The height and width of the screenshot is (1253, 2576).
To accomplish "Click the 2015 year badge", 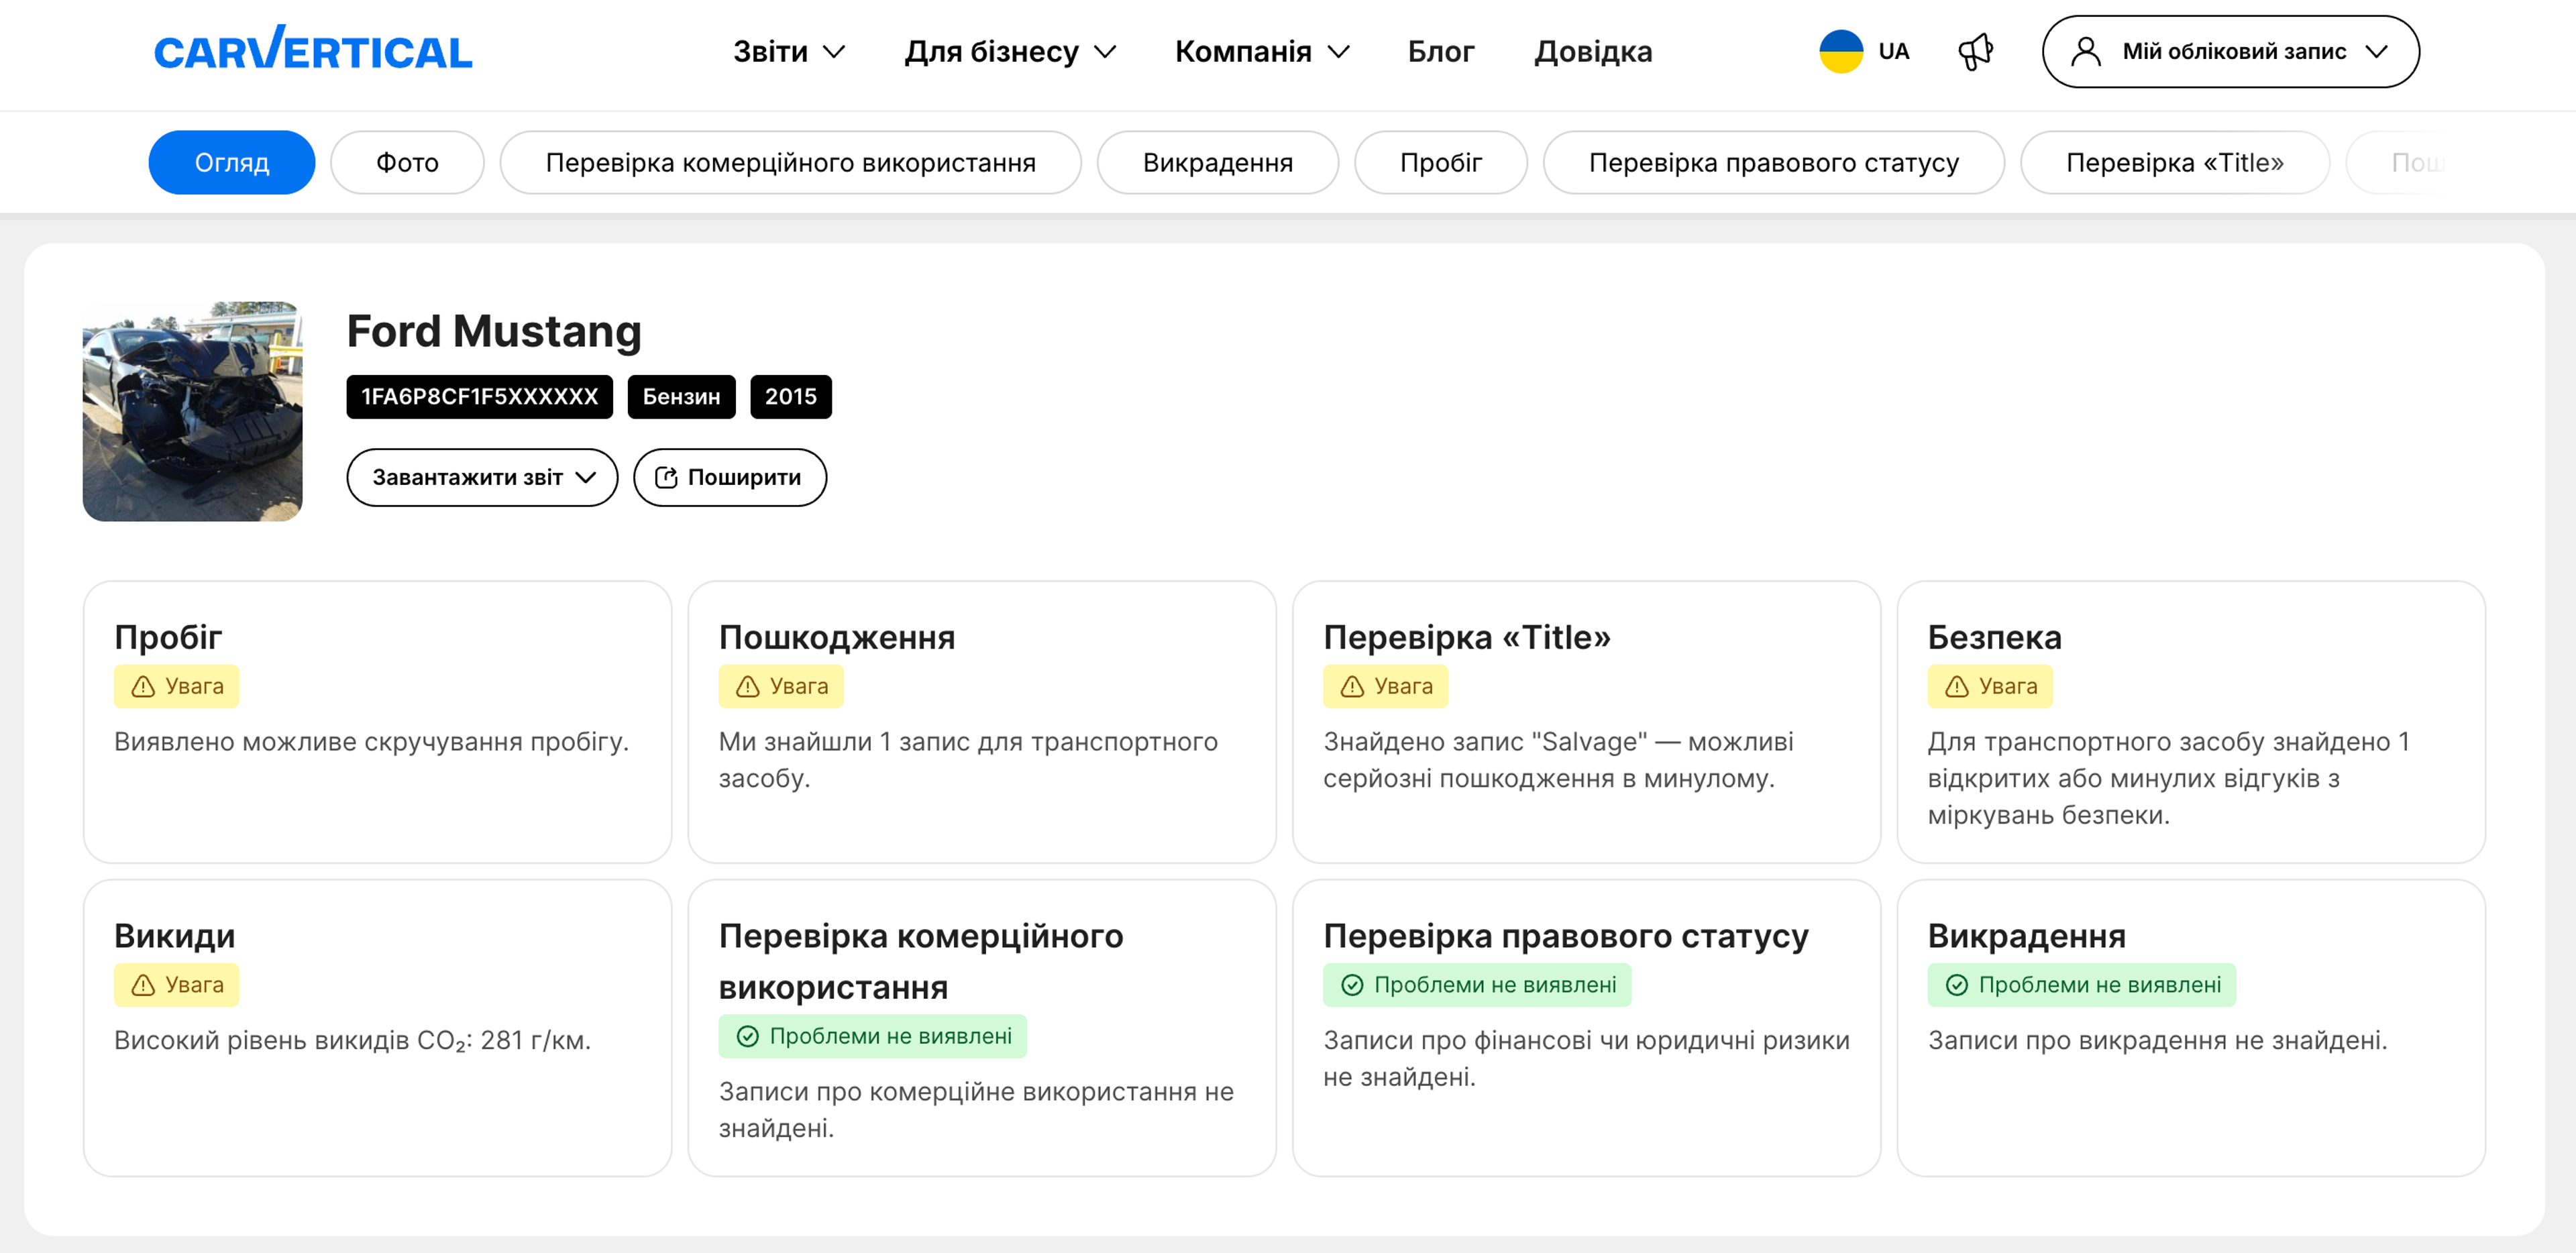I will [x=791, y=397].
